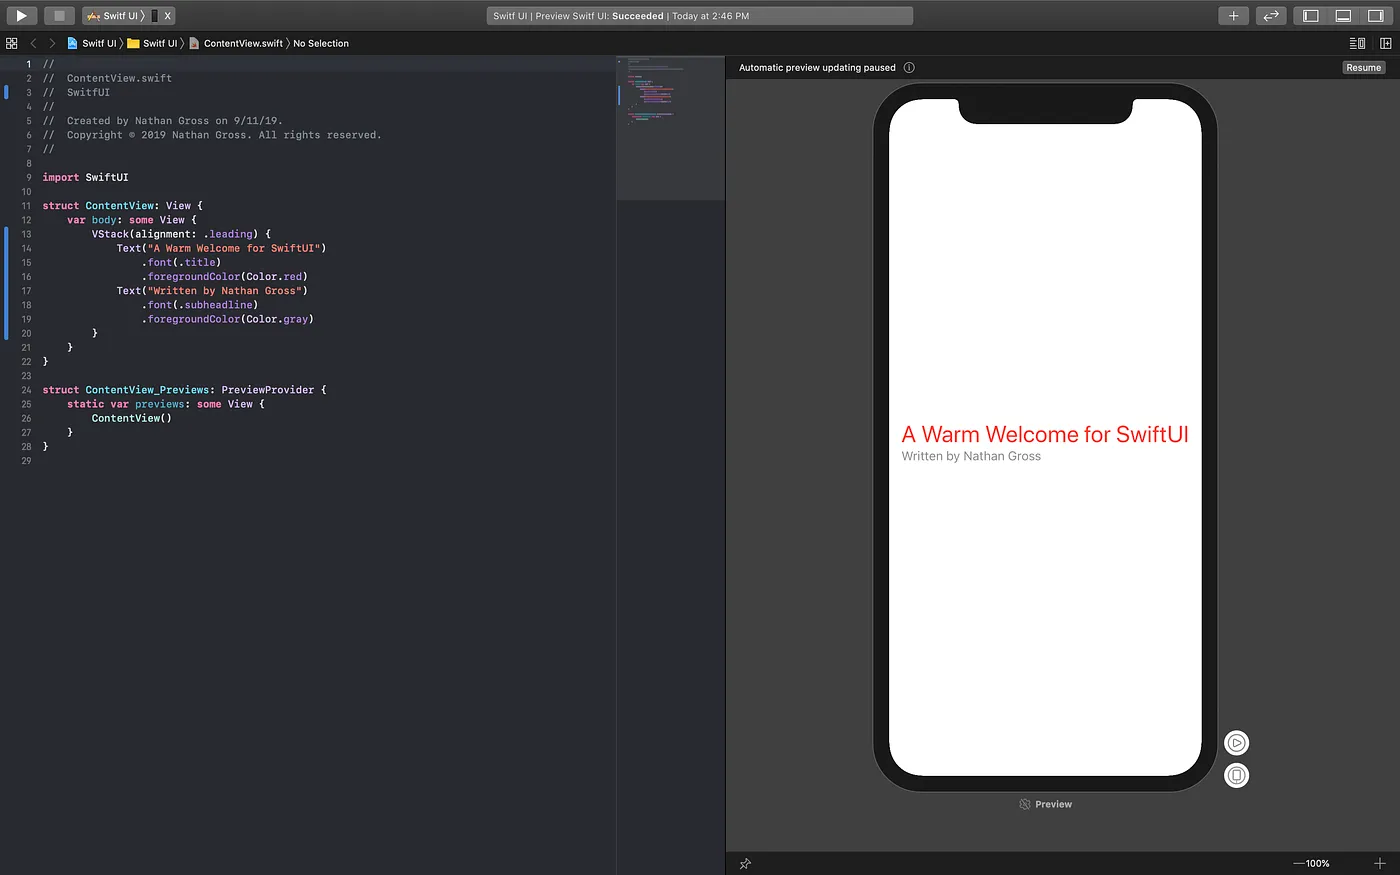Click the Resume button to update preview
Viewport: 1400px width, 875px height.
(1363, 67)
